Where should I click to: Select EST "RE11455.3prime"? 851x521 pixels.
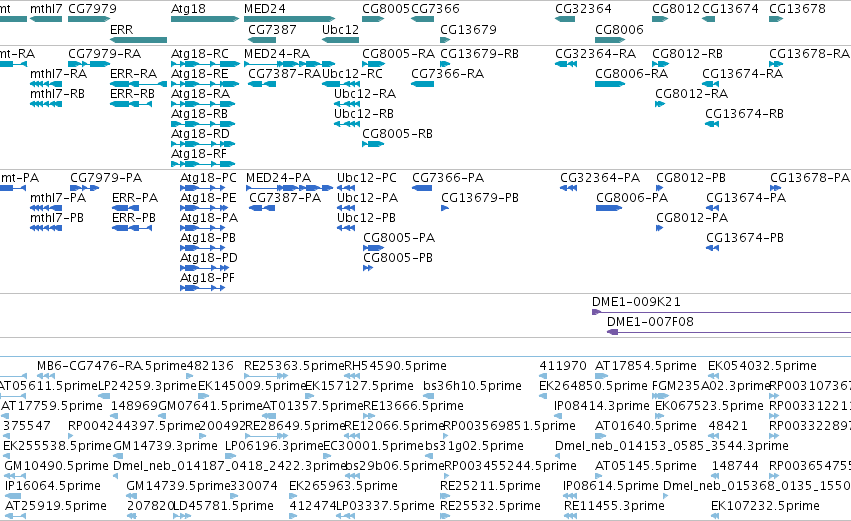tap(614, 506)
